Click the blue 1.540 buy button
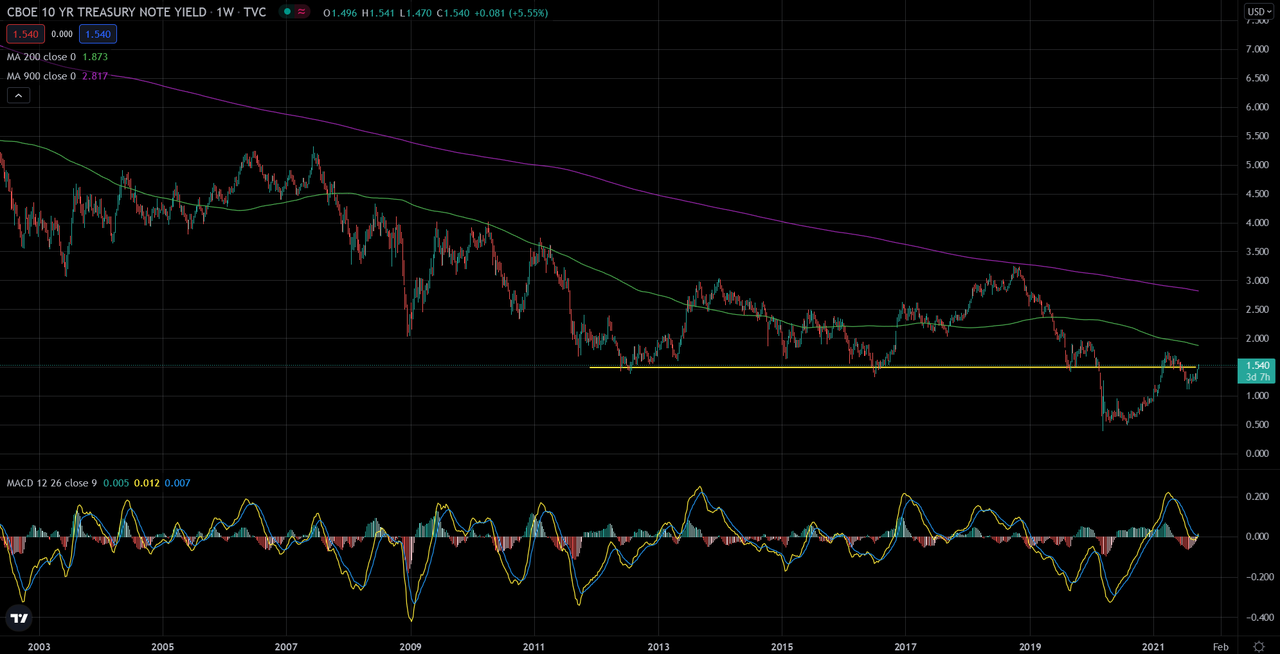This screenshot has width=1280, height=654. [99, 34]
